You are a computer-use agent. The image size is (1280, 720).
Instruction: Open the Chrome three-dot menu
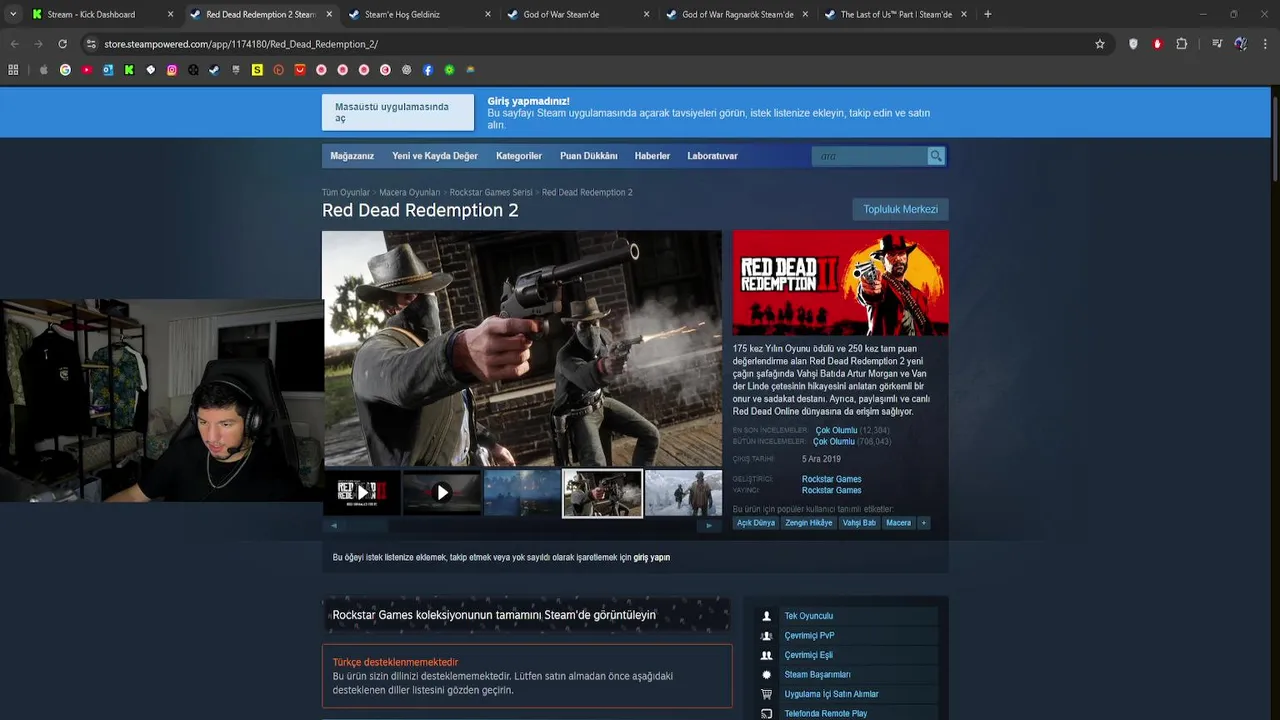tap(1265, 44)
